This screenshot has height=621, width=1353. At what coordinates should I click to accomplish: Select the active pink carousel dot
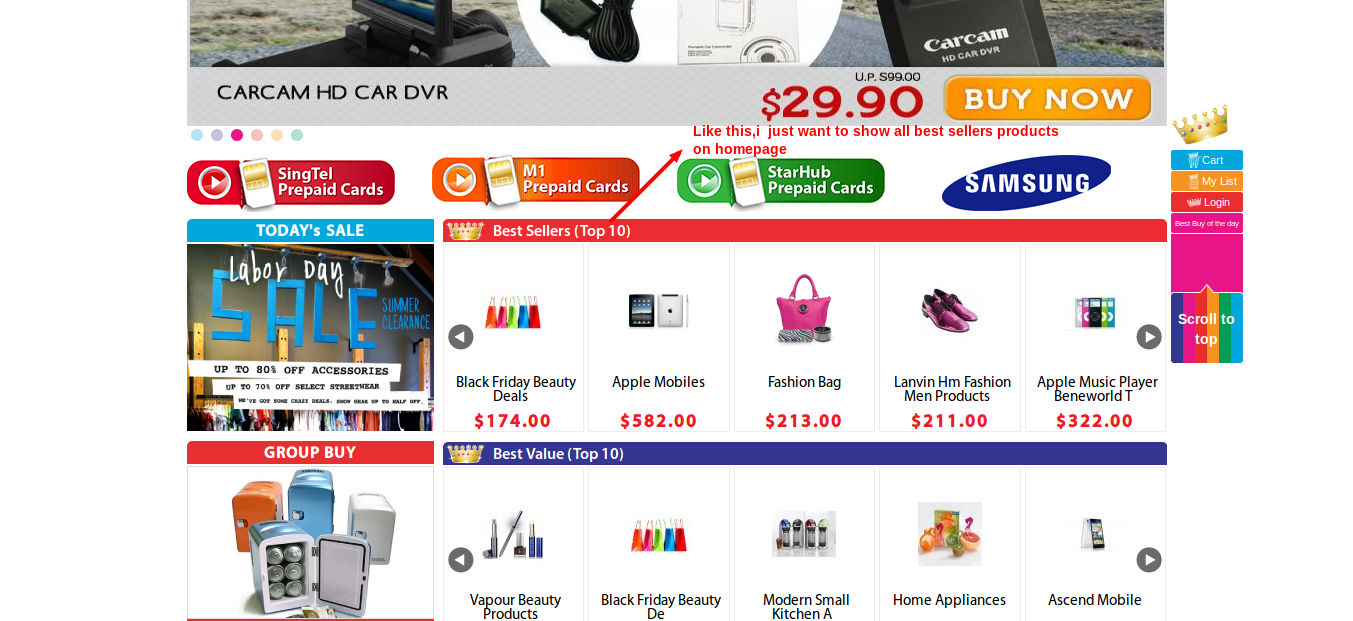237,135
